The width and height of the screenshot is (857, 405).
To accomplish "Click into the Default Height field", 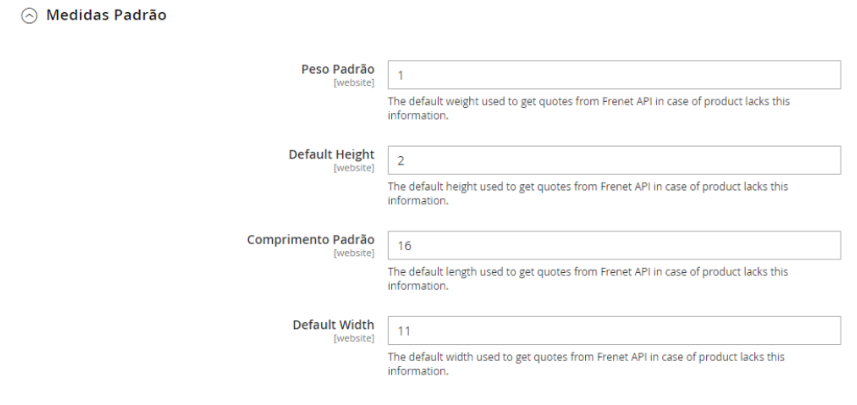I will [613, 160].
